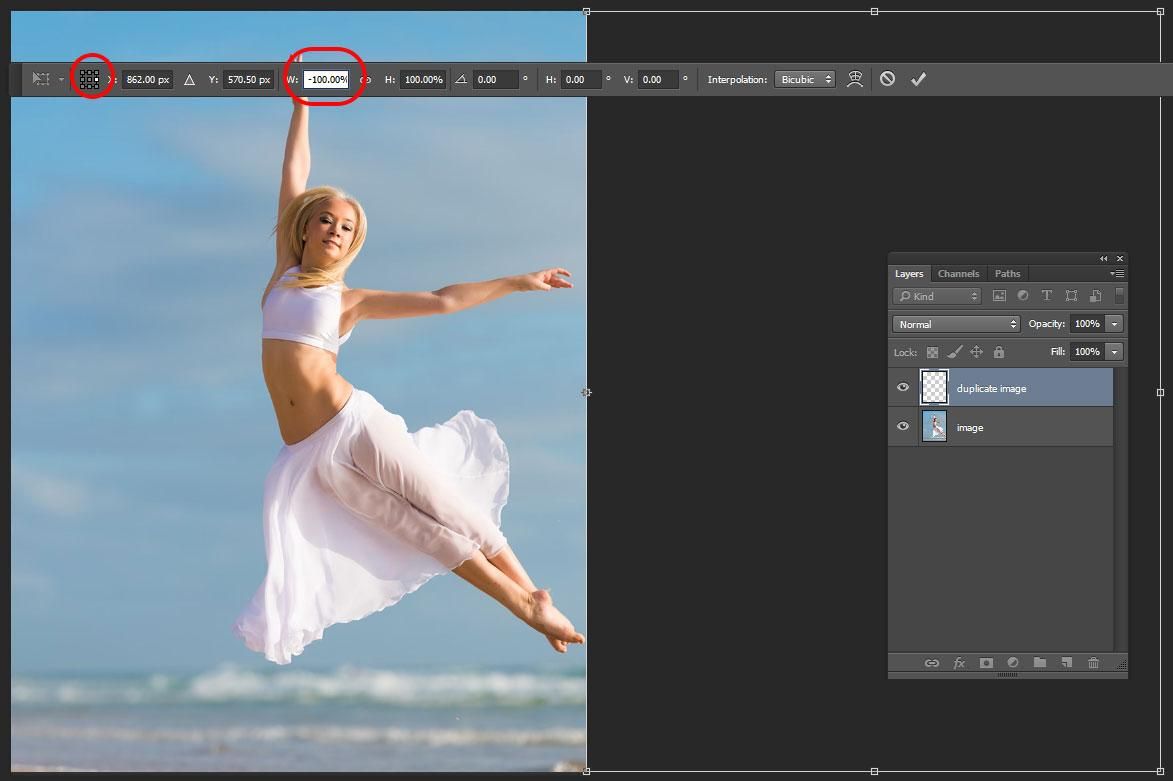Switch to the Paths tab
Image resolution: width=1173 pixels, height=781 pixels.
1007,273
